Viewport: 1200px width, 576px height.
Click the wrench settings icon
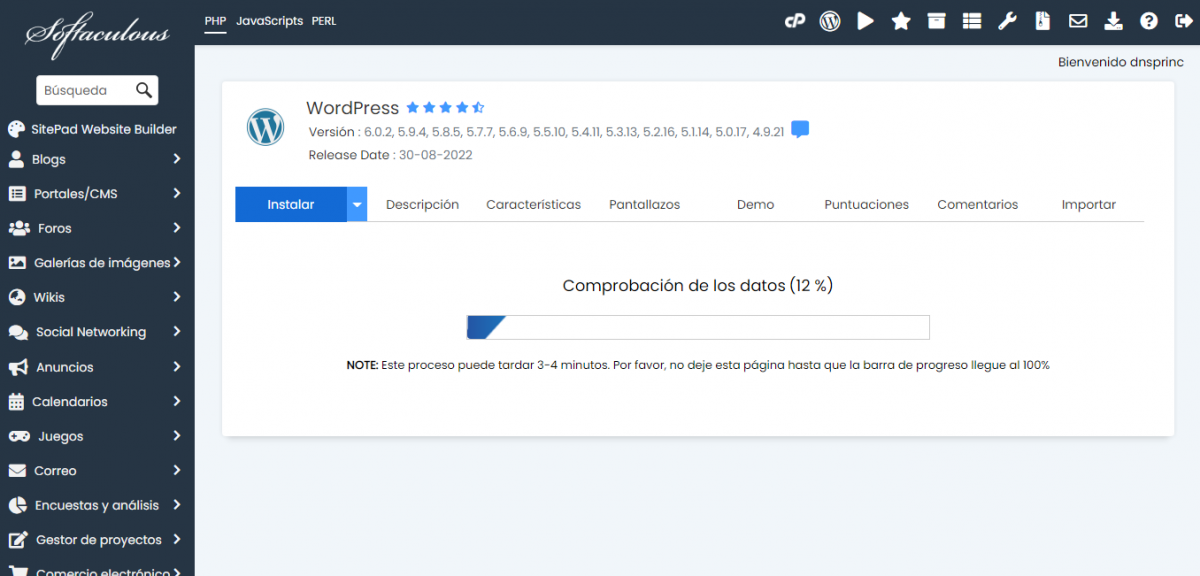[x=1007, y=21]
